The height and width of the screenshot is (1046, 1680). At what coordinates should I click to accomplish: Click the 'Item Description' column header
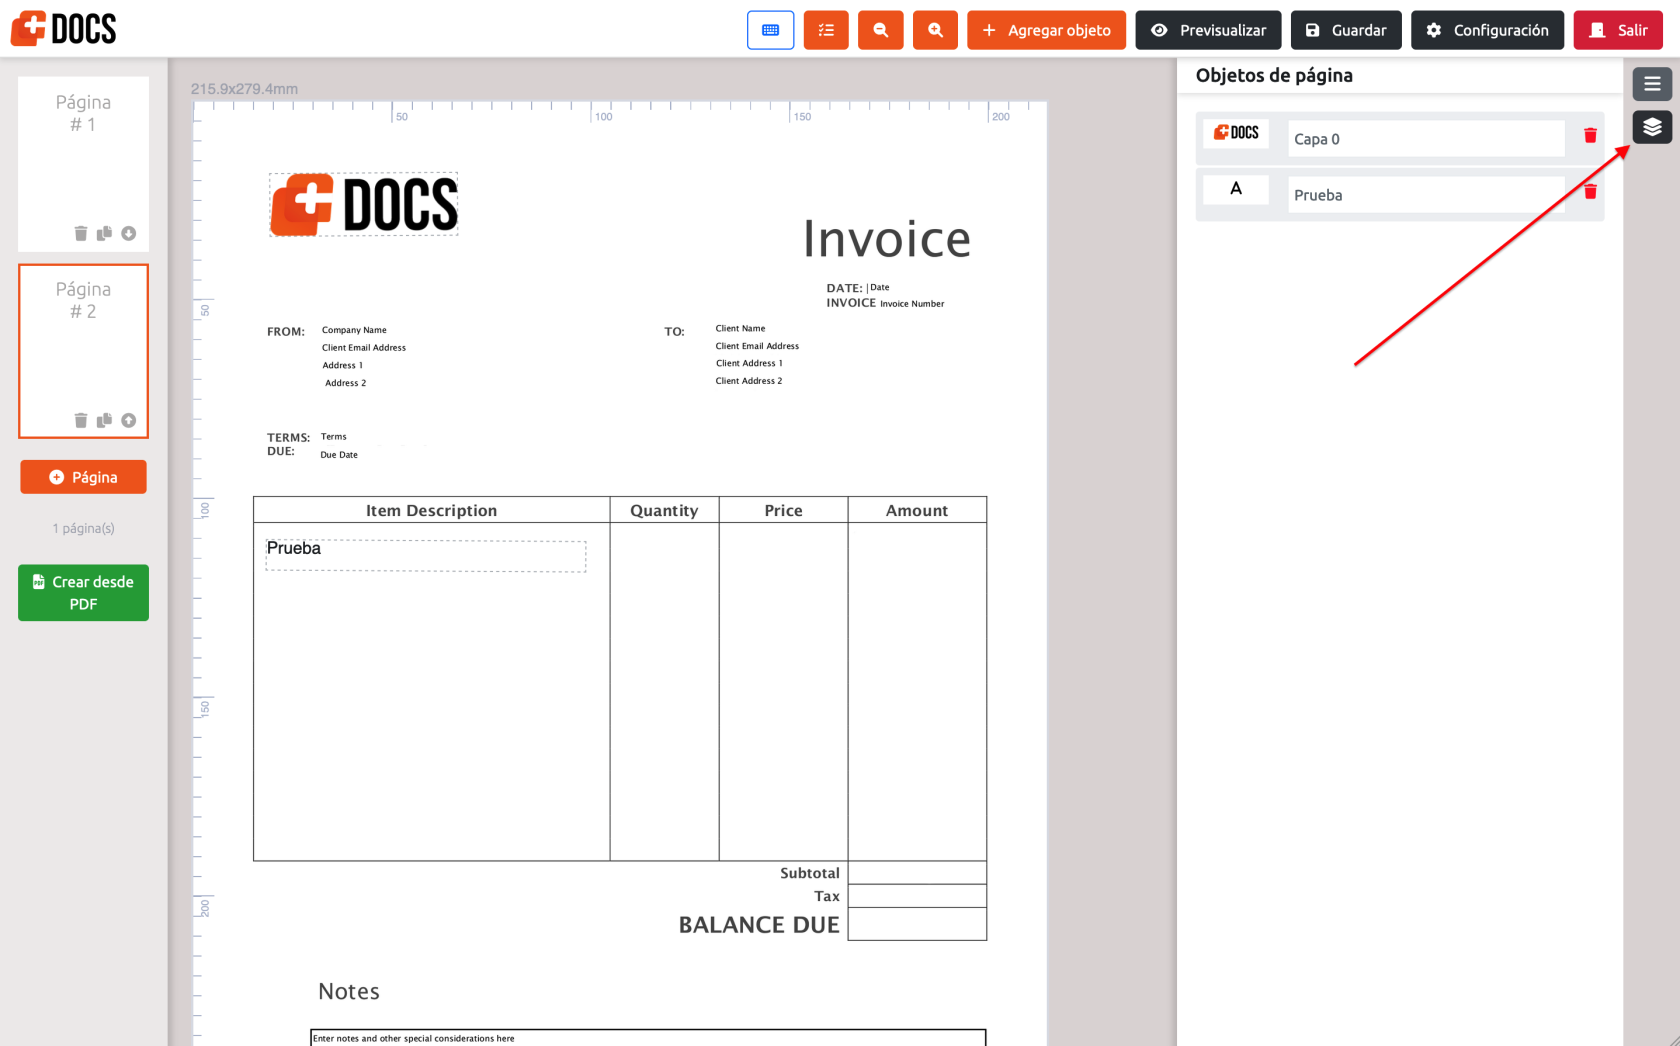pyautogui.click(x=431, y=511)
